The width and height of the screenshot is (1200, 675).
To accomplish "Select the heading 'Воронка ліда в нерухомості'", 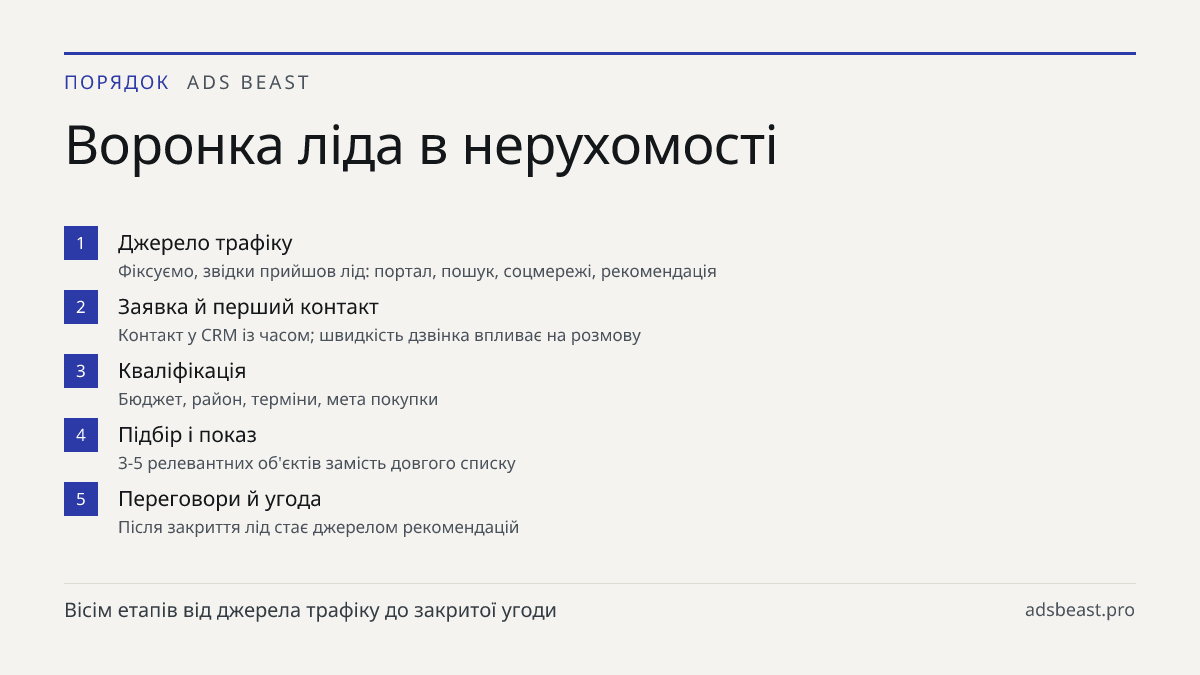I will [421, 146].
